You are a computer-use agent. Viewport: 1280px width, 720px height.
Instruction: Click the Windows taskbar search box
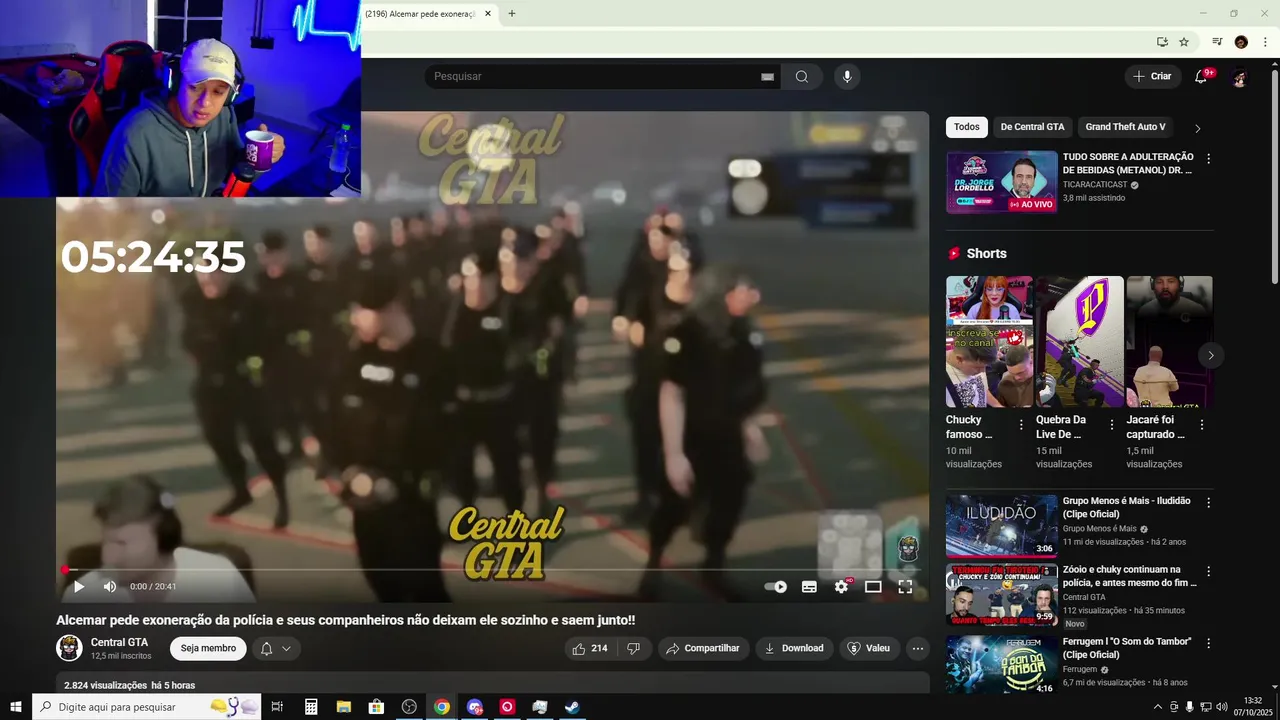(x=147, y=707)
